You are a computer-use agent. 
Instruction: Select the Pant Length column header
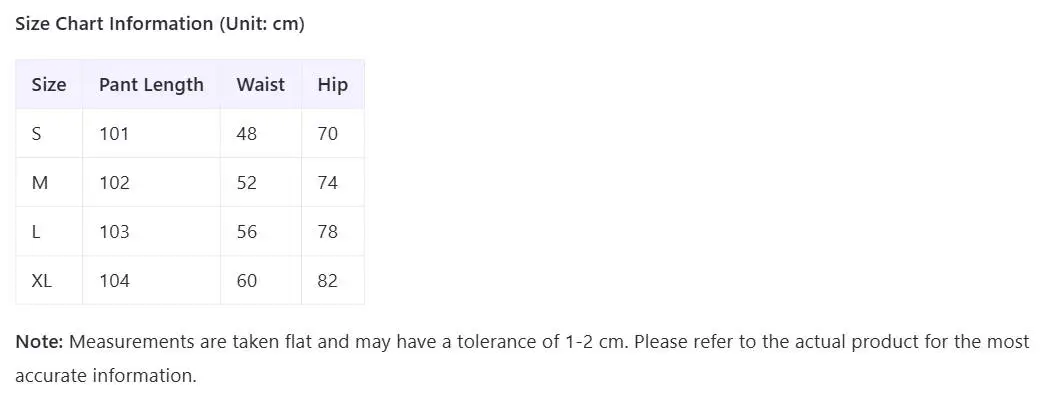[x=151, y=85]
